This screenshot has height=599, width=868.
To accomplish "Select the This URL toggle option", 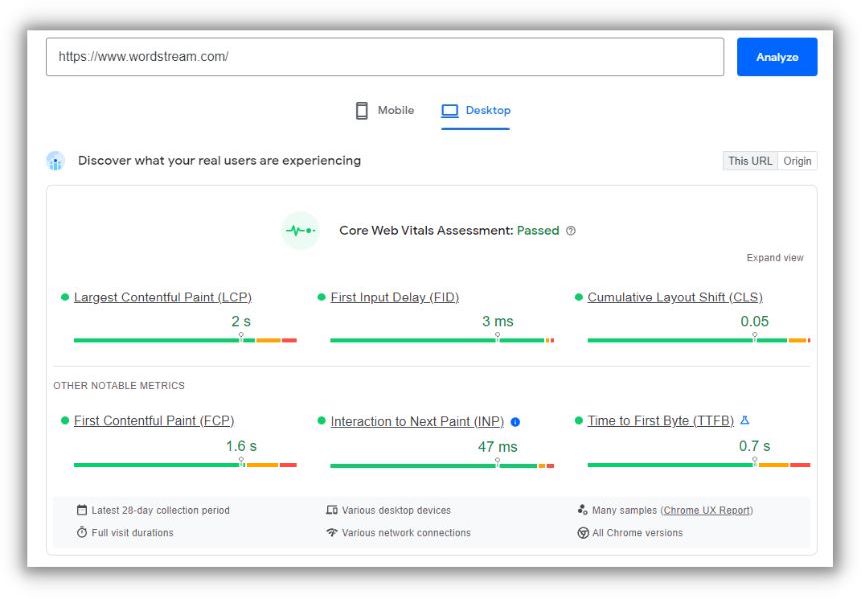I will click(x=750, y=161).
